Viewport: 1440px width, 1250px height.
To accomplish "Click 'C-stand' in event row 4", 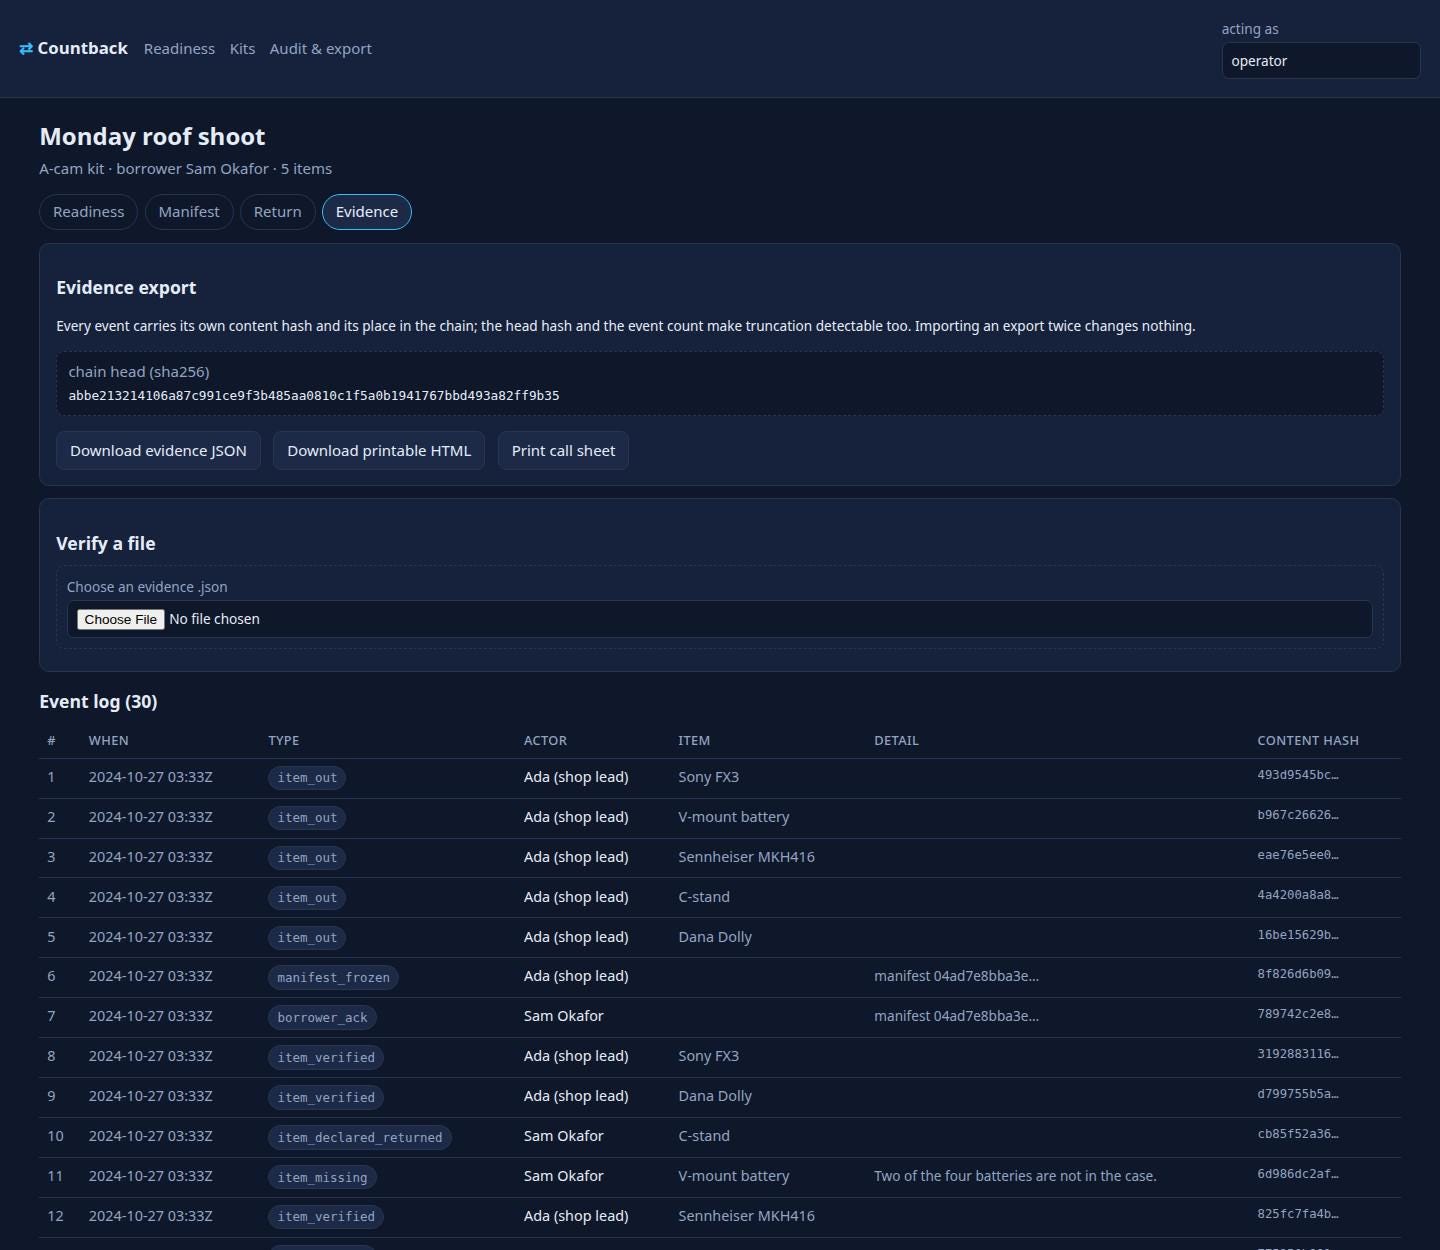I will [704, 897].
